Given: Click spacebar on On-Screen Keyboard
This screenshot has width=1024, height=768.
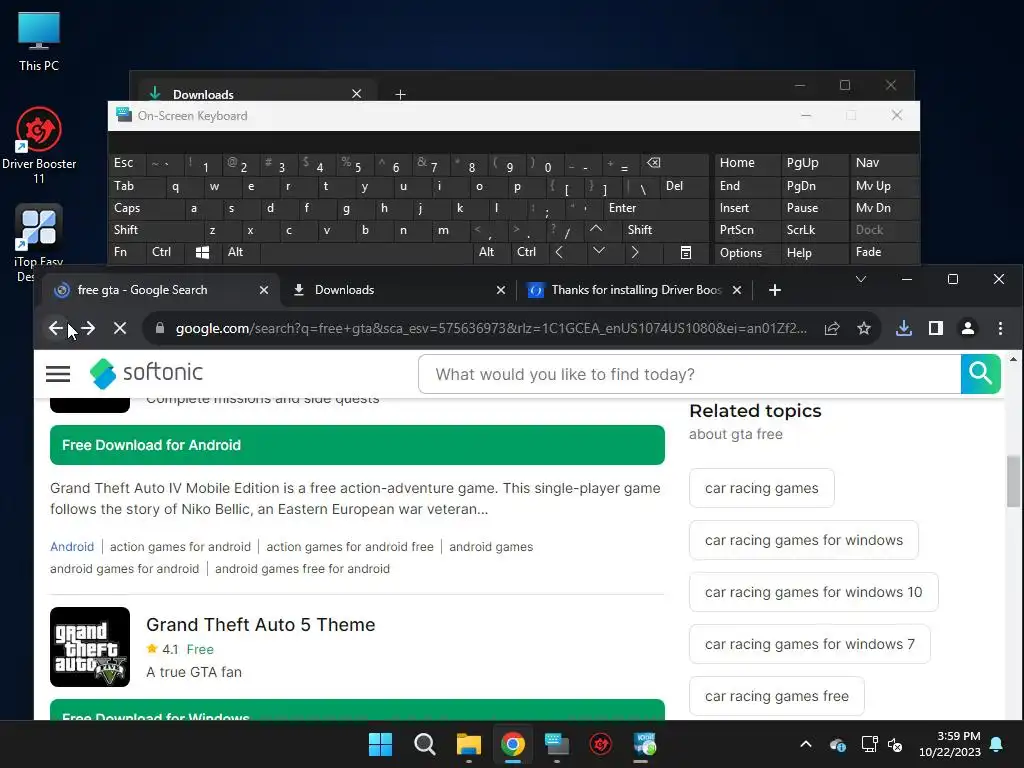Looking at the screenshot, I should click(x=366, y=252).
